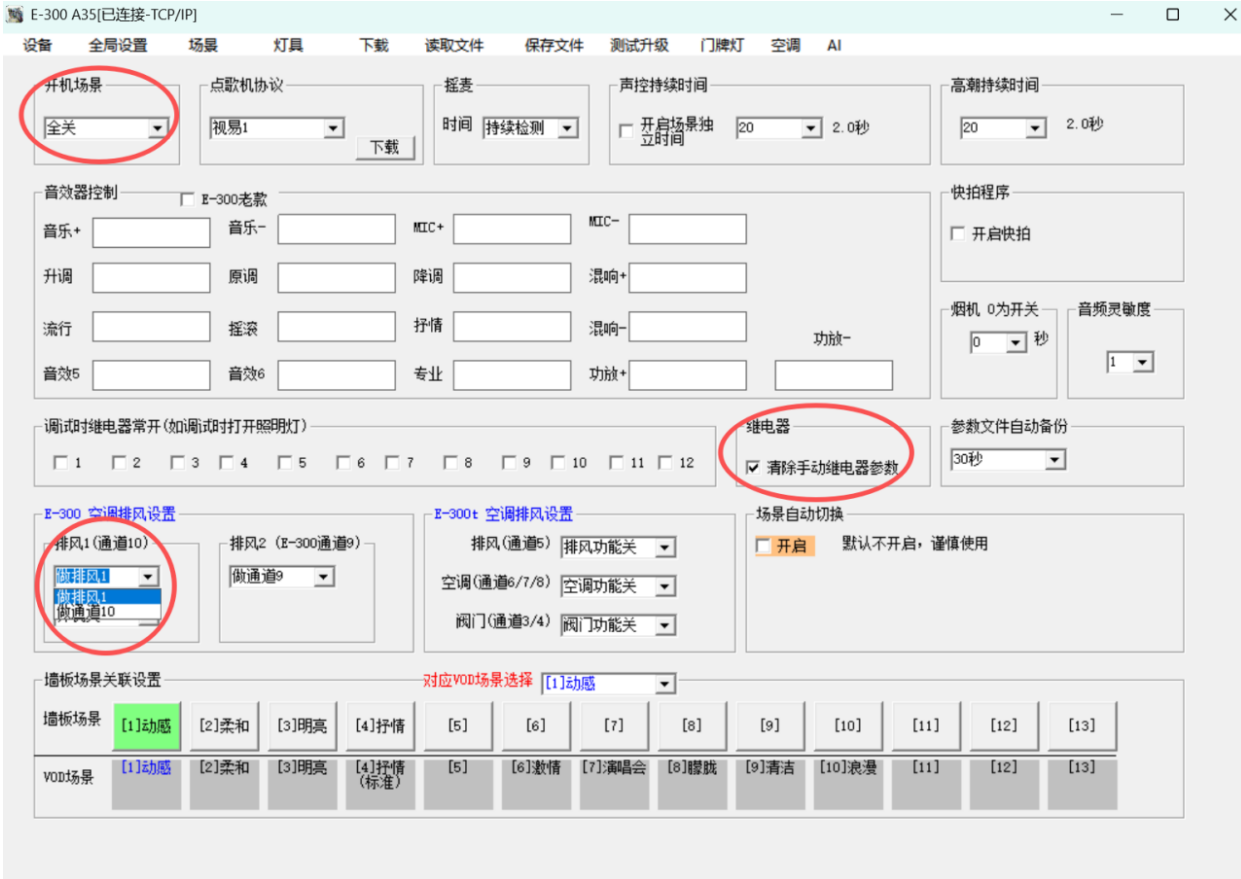The image size is (1241, 879).
Task: Click the [7] wall panel scene button
Action: 614,726
